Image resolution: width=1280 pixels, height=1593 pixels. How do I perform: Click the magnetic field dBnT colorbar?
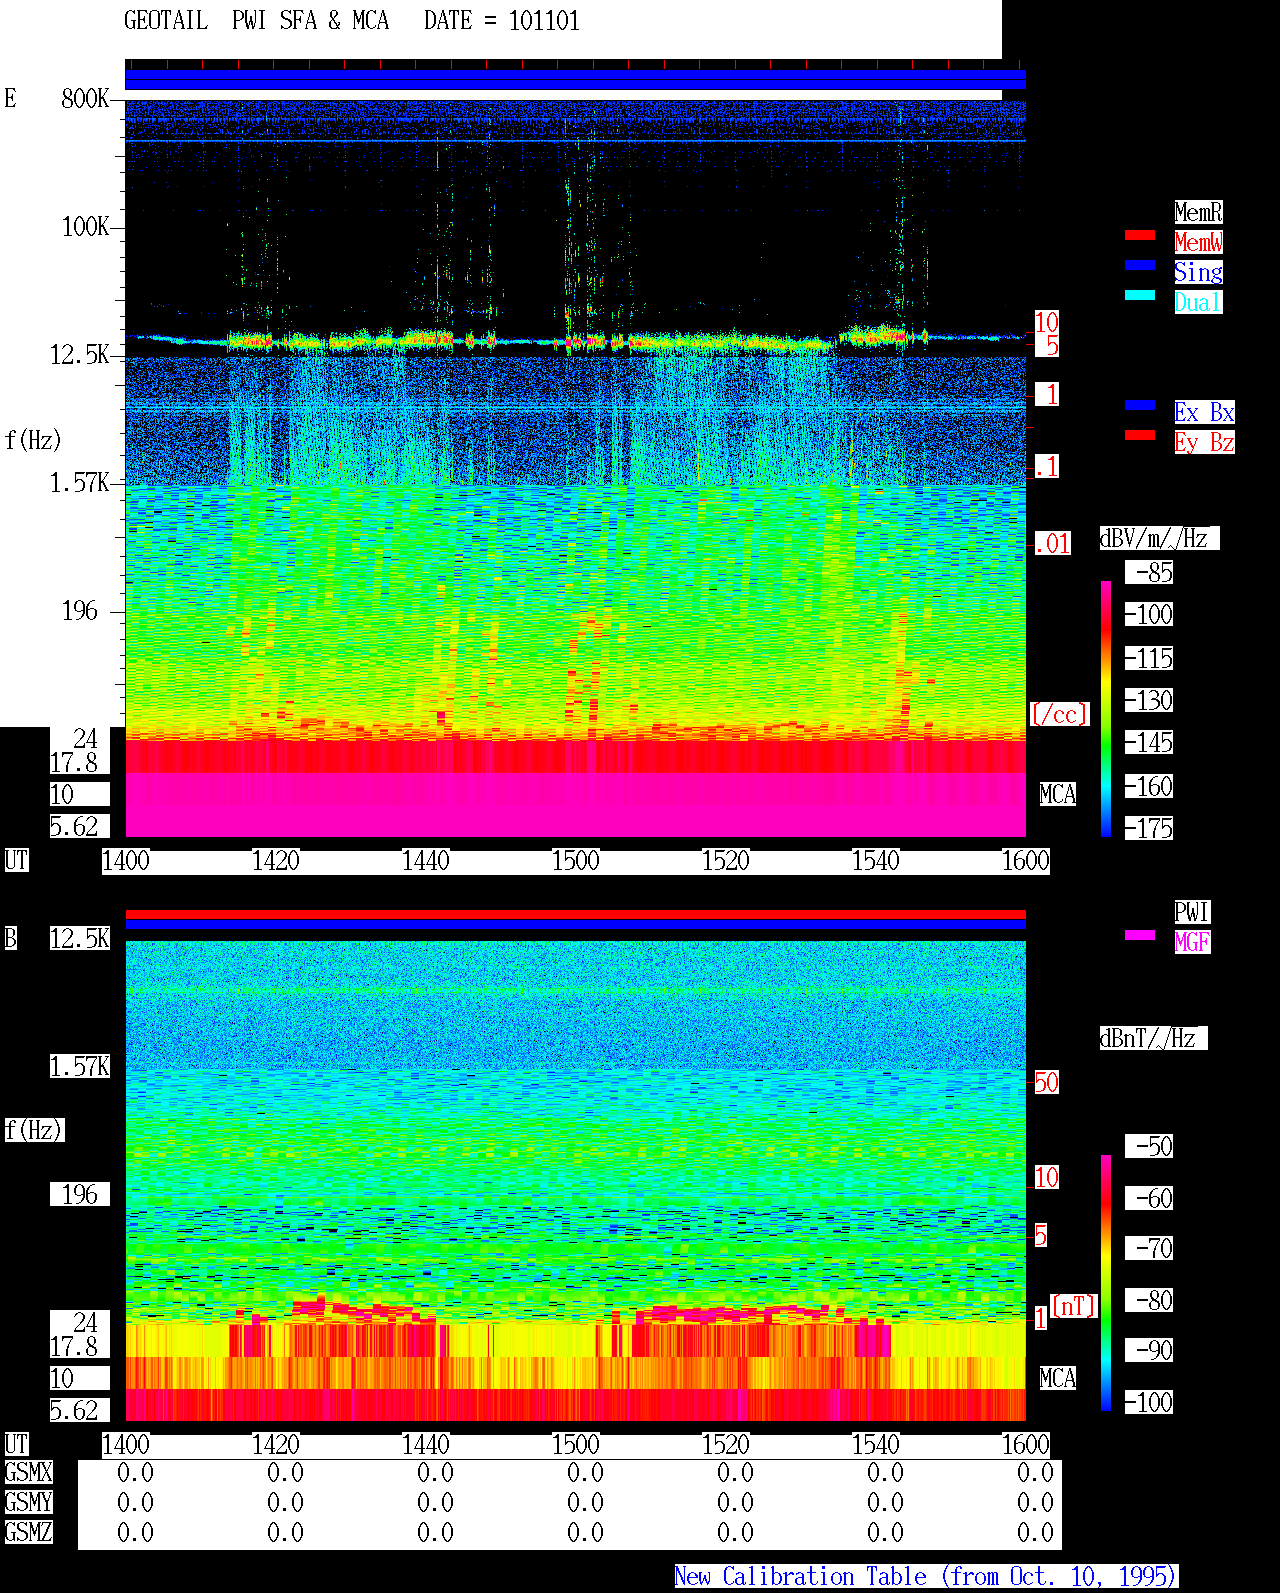pyautogui.click(x=1106, y=1283)
